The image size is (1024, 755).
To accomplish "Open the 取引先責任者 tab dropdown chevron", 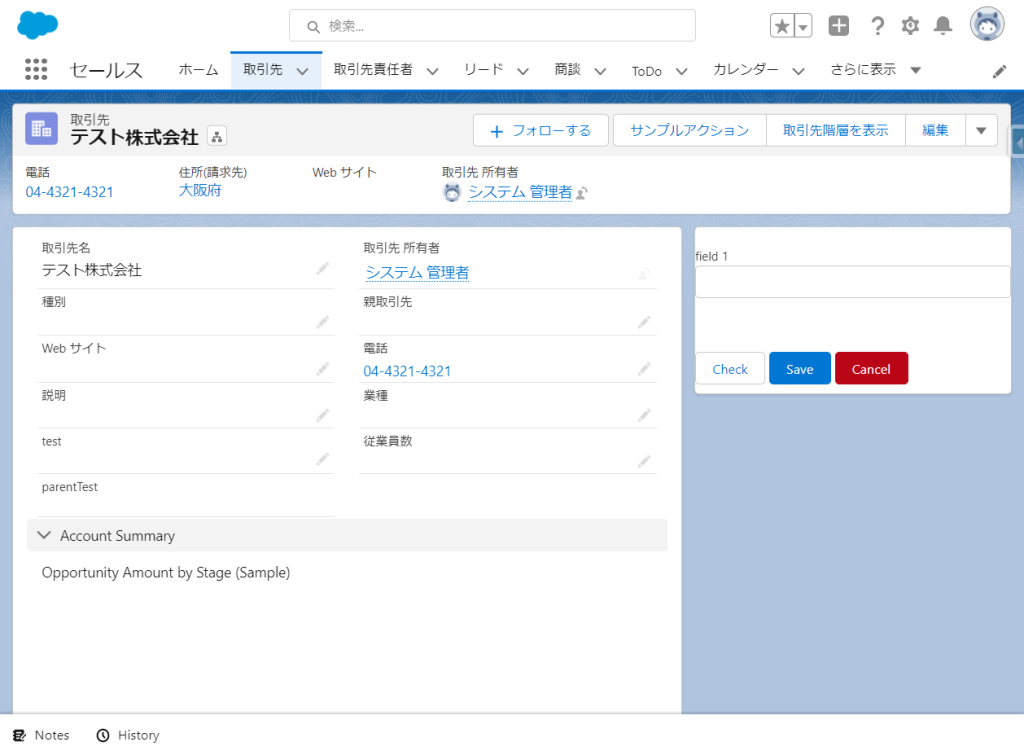I will coord(432,71).
